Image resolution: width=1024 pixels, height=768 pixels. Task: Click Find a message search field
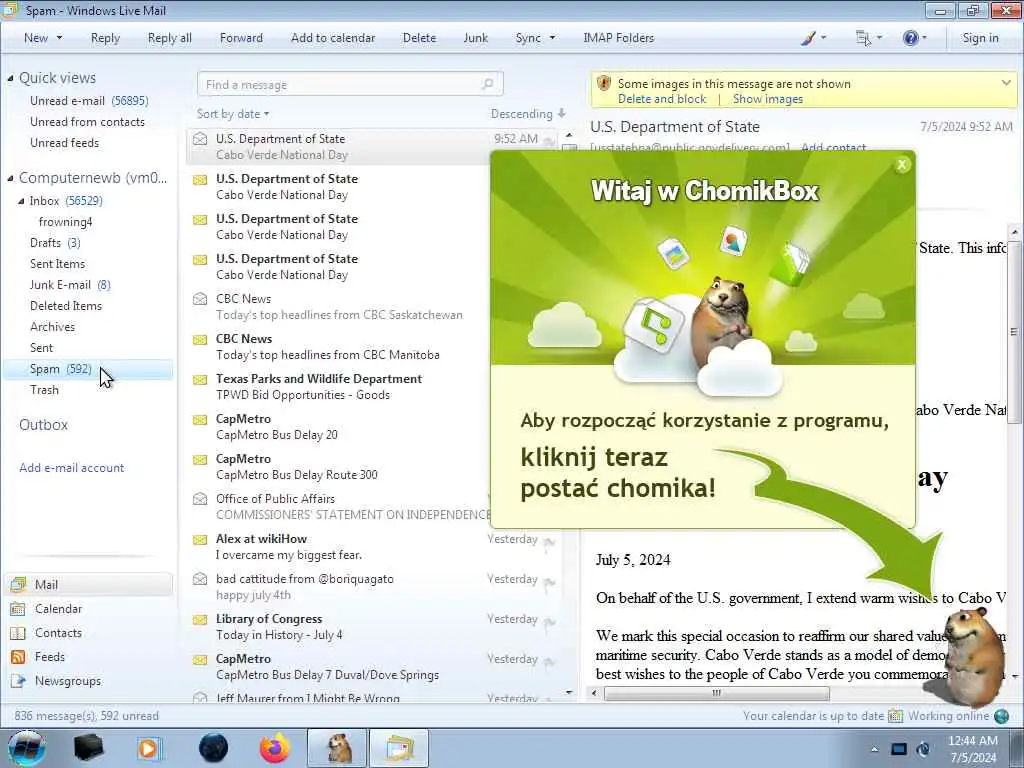(350, 84)
